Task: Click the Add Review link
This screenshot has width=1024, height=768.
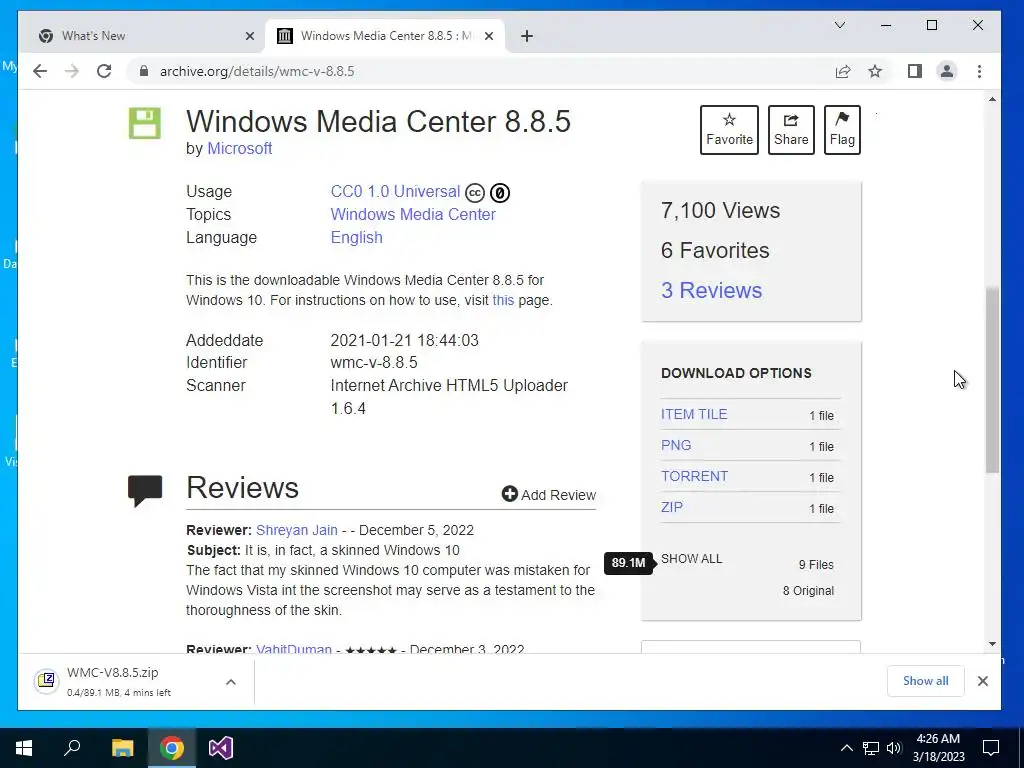Action: [x=549, y=494]
